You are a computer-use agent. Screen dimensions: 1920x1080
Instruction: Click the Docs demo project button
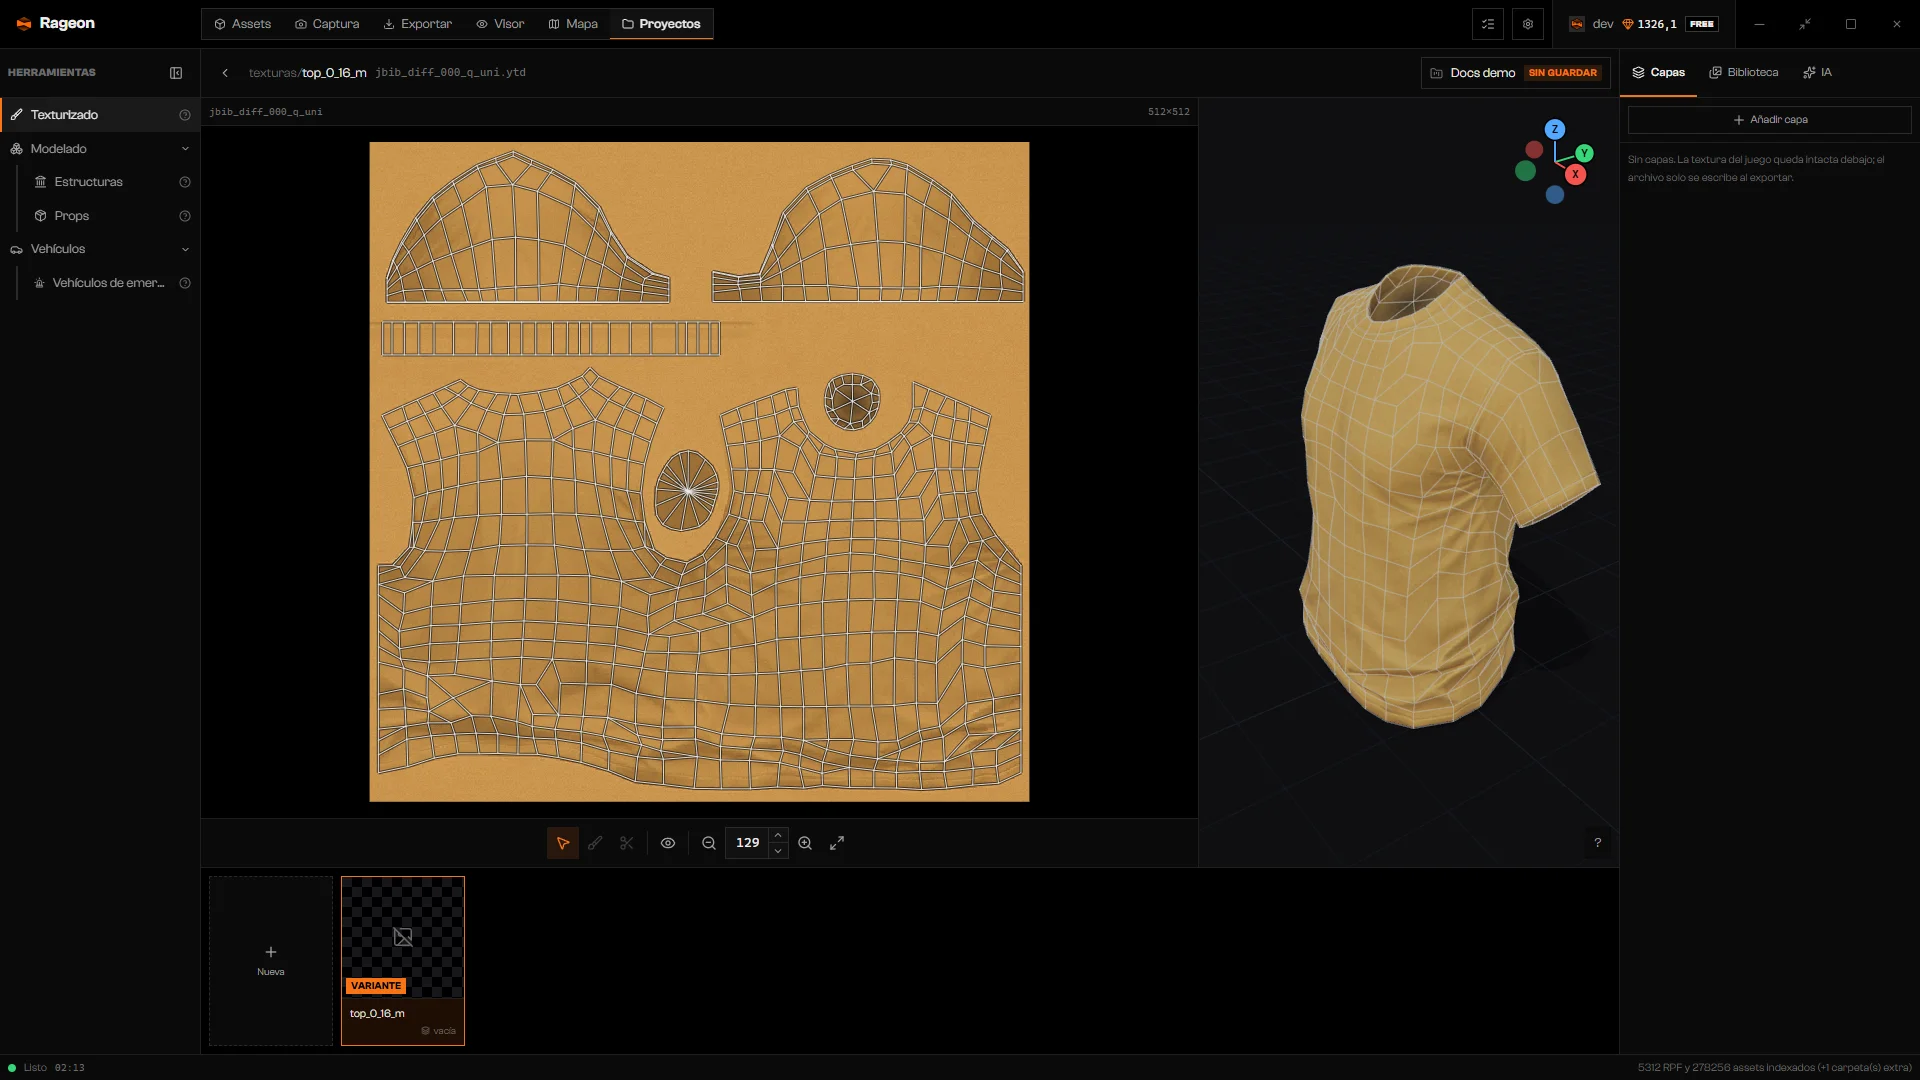1515,73
